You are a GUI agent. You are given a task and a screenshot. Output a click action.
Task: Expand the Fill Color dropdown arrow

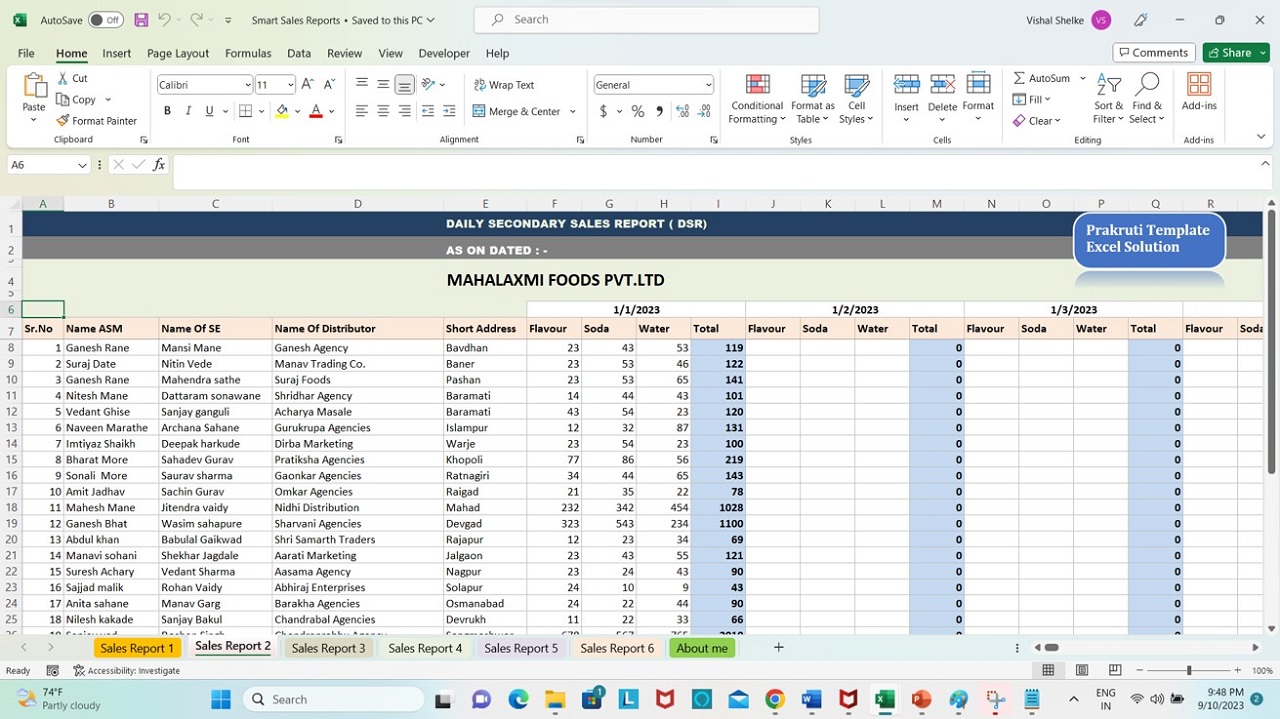[x=295, y=111]
